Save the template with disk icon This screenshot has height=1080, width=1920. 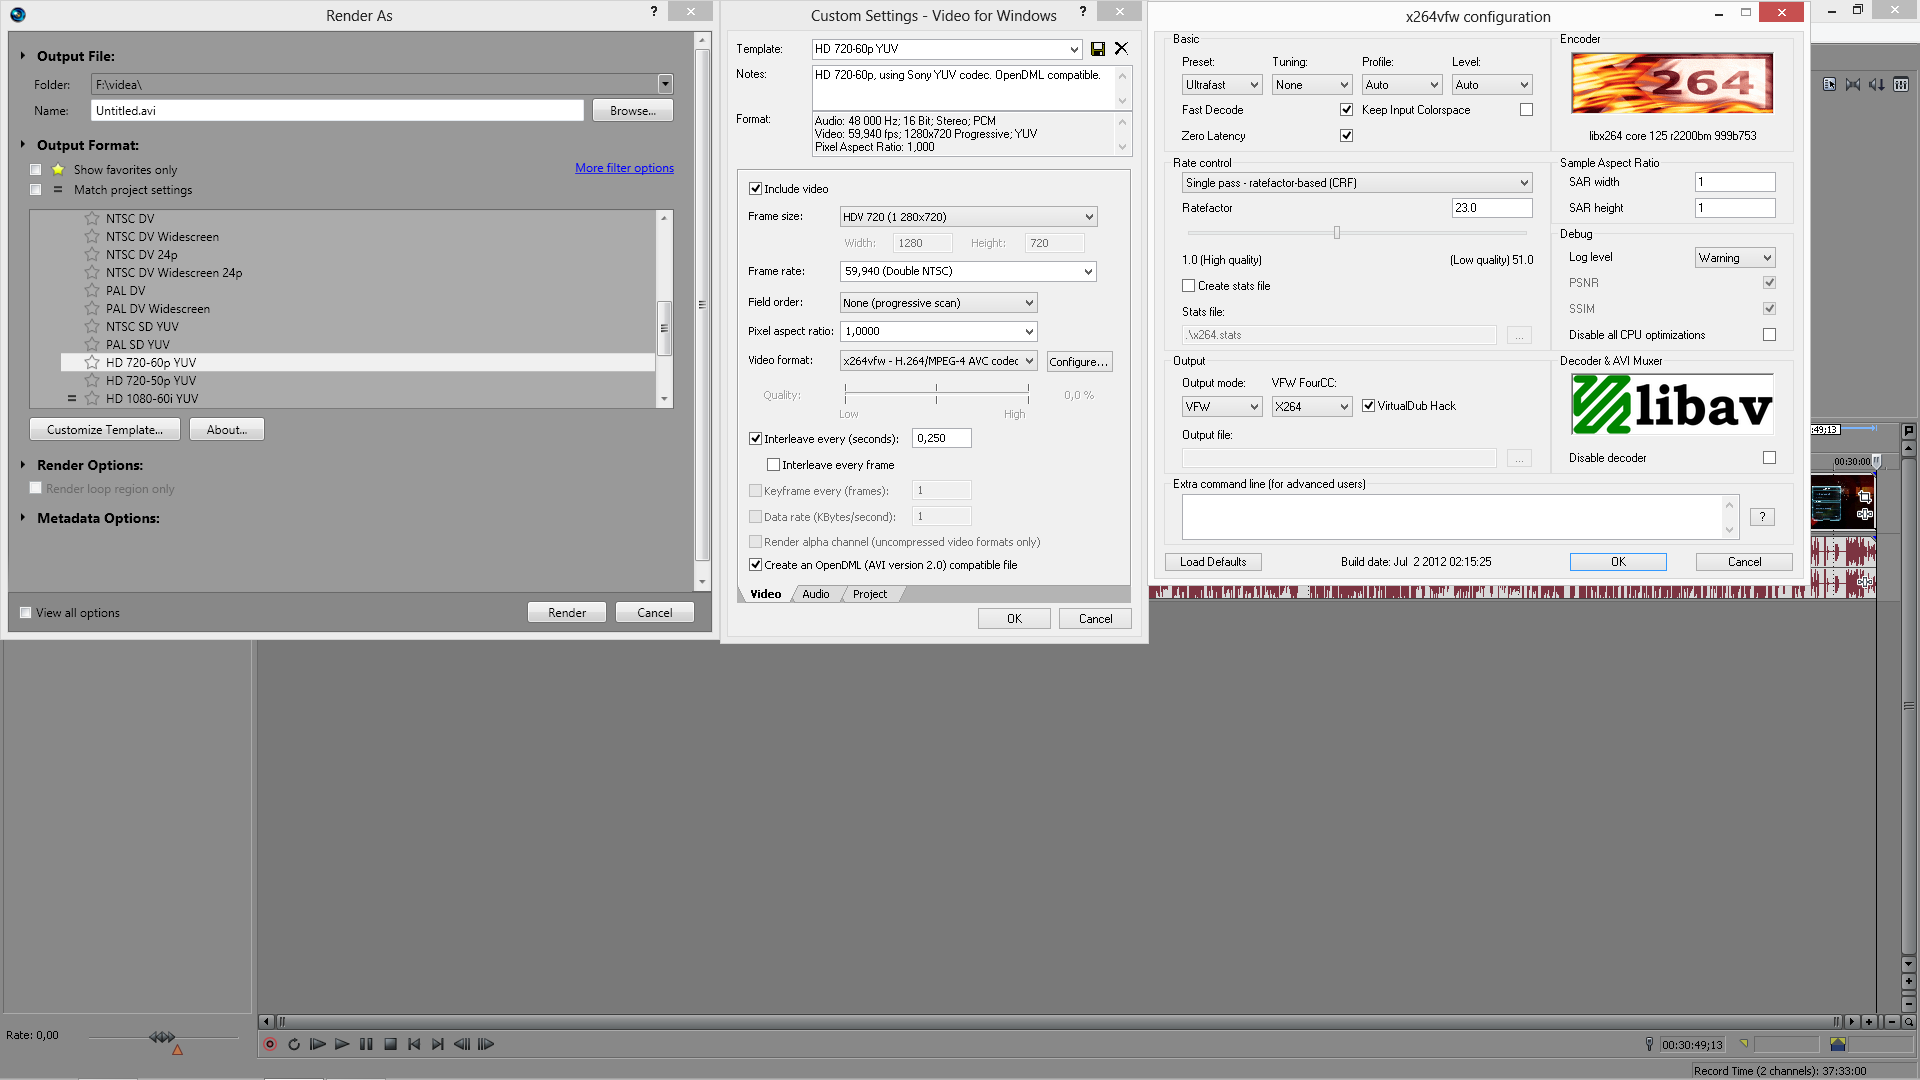pos(1098,49)
